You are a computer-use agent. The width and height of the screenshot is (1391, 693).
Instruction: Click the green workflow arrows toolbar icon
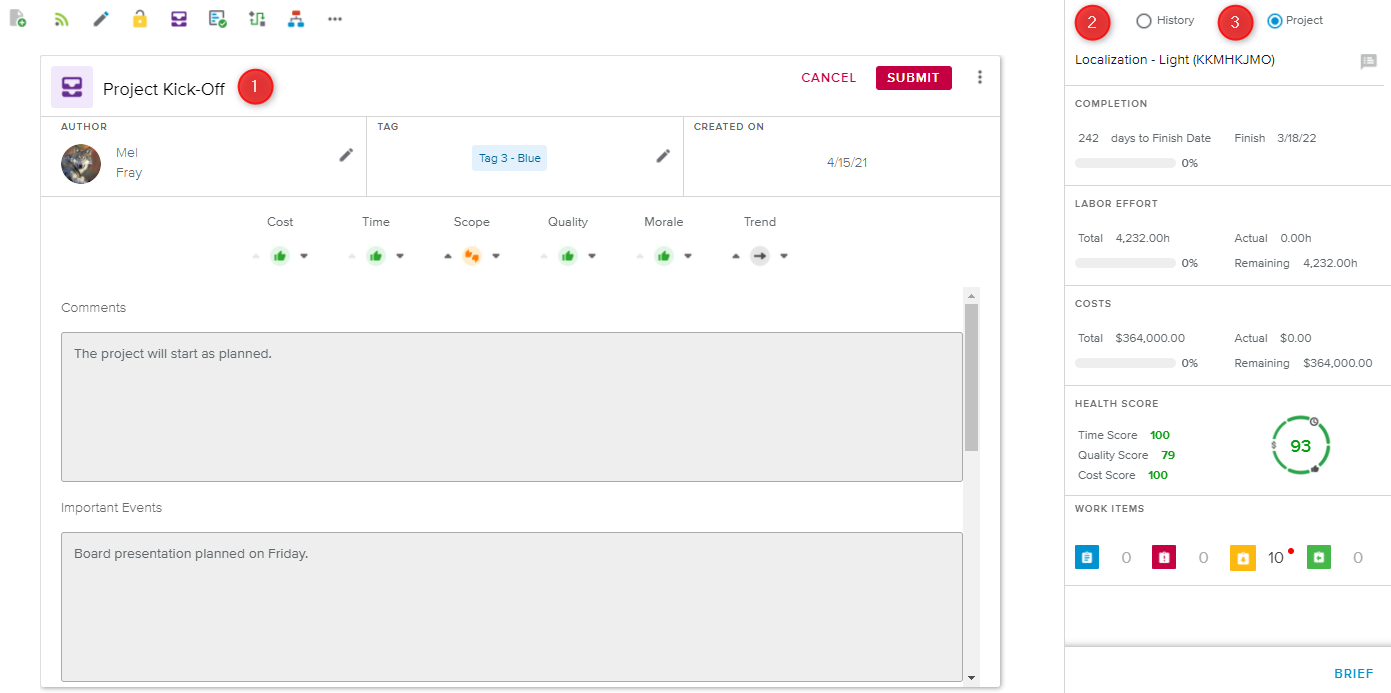tap(257, 19)
